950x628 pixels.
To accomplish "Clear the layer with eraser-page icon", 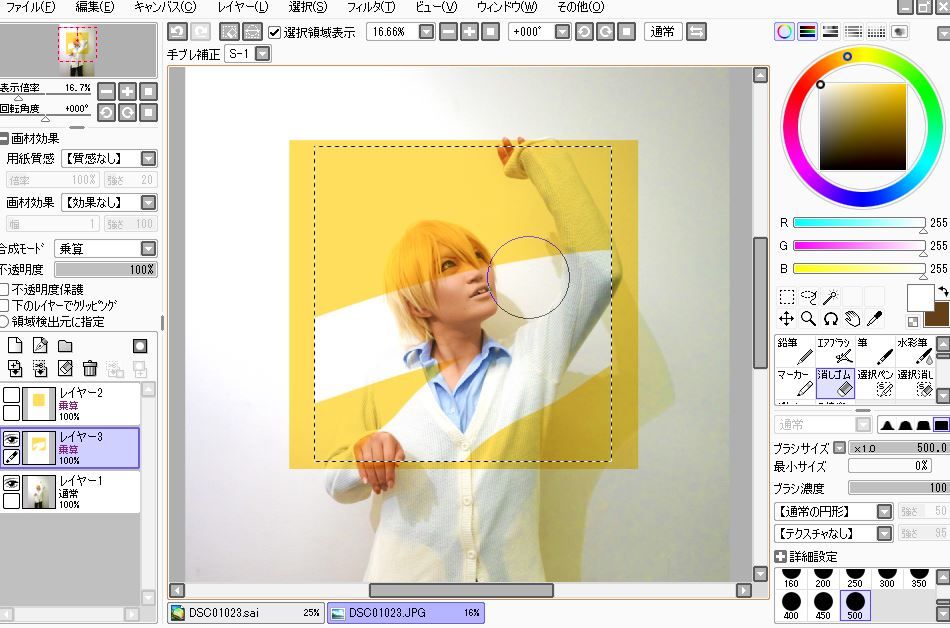I will [x=65, y=368].
